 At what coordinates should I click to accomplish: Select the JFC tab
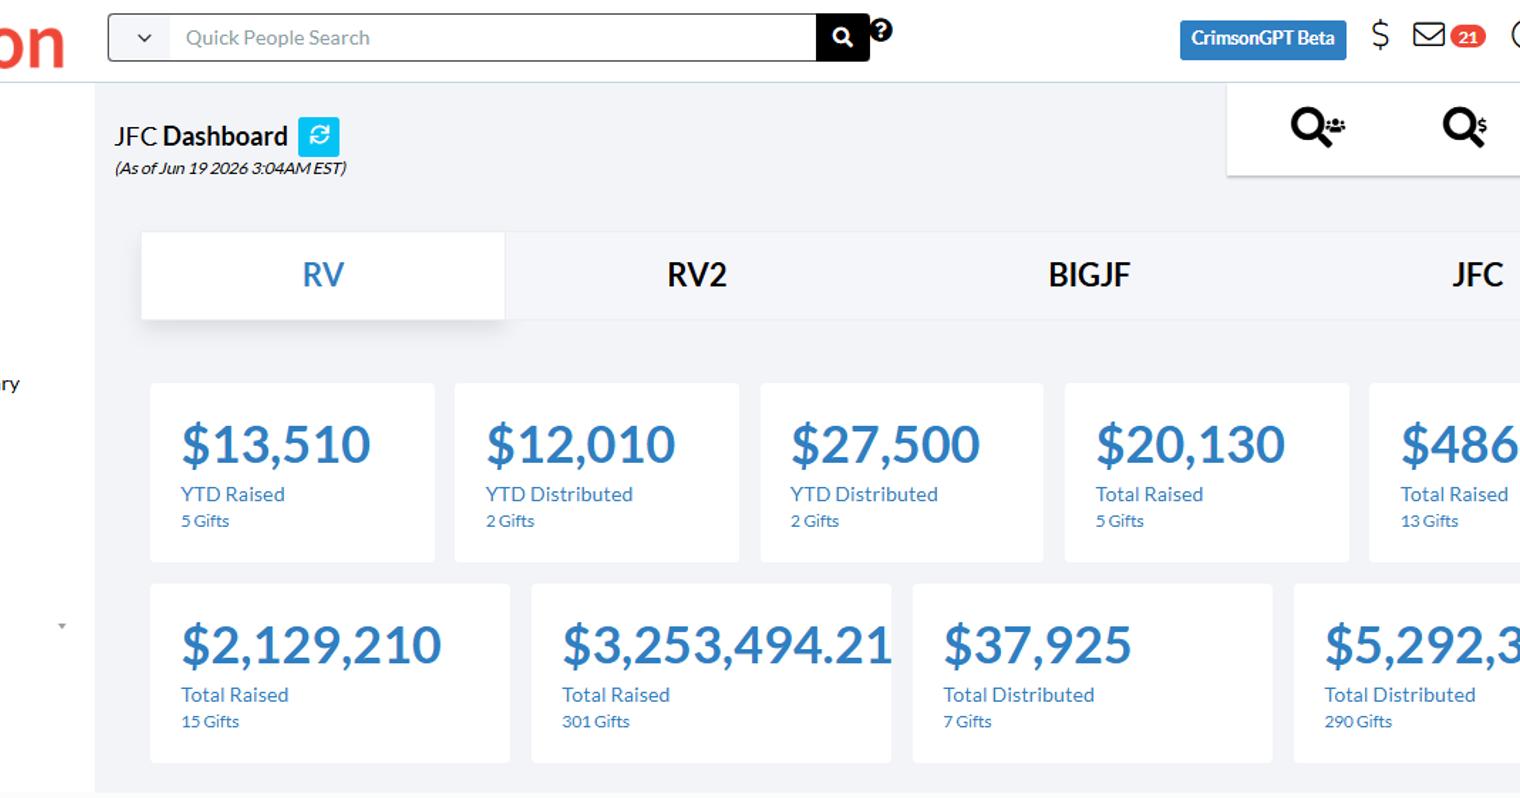[x=1477, y=276]
